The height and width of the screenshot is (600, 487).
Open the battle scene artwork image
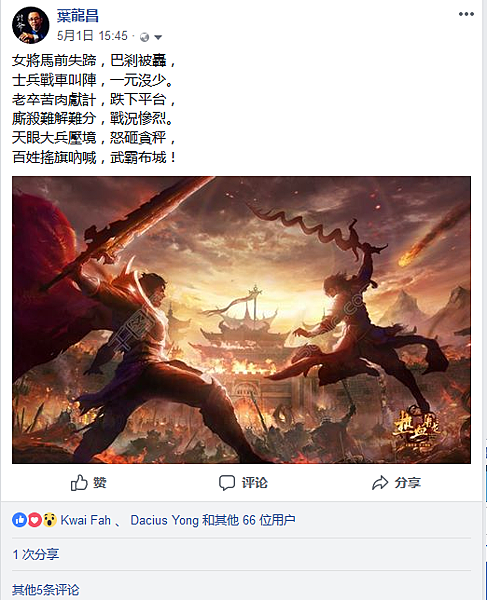[x=241, y=320]
